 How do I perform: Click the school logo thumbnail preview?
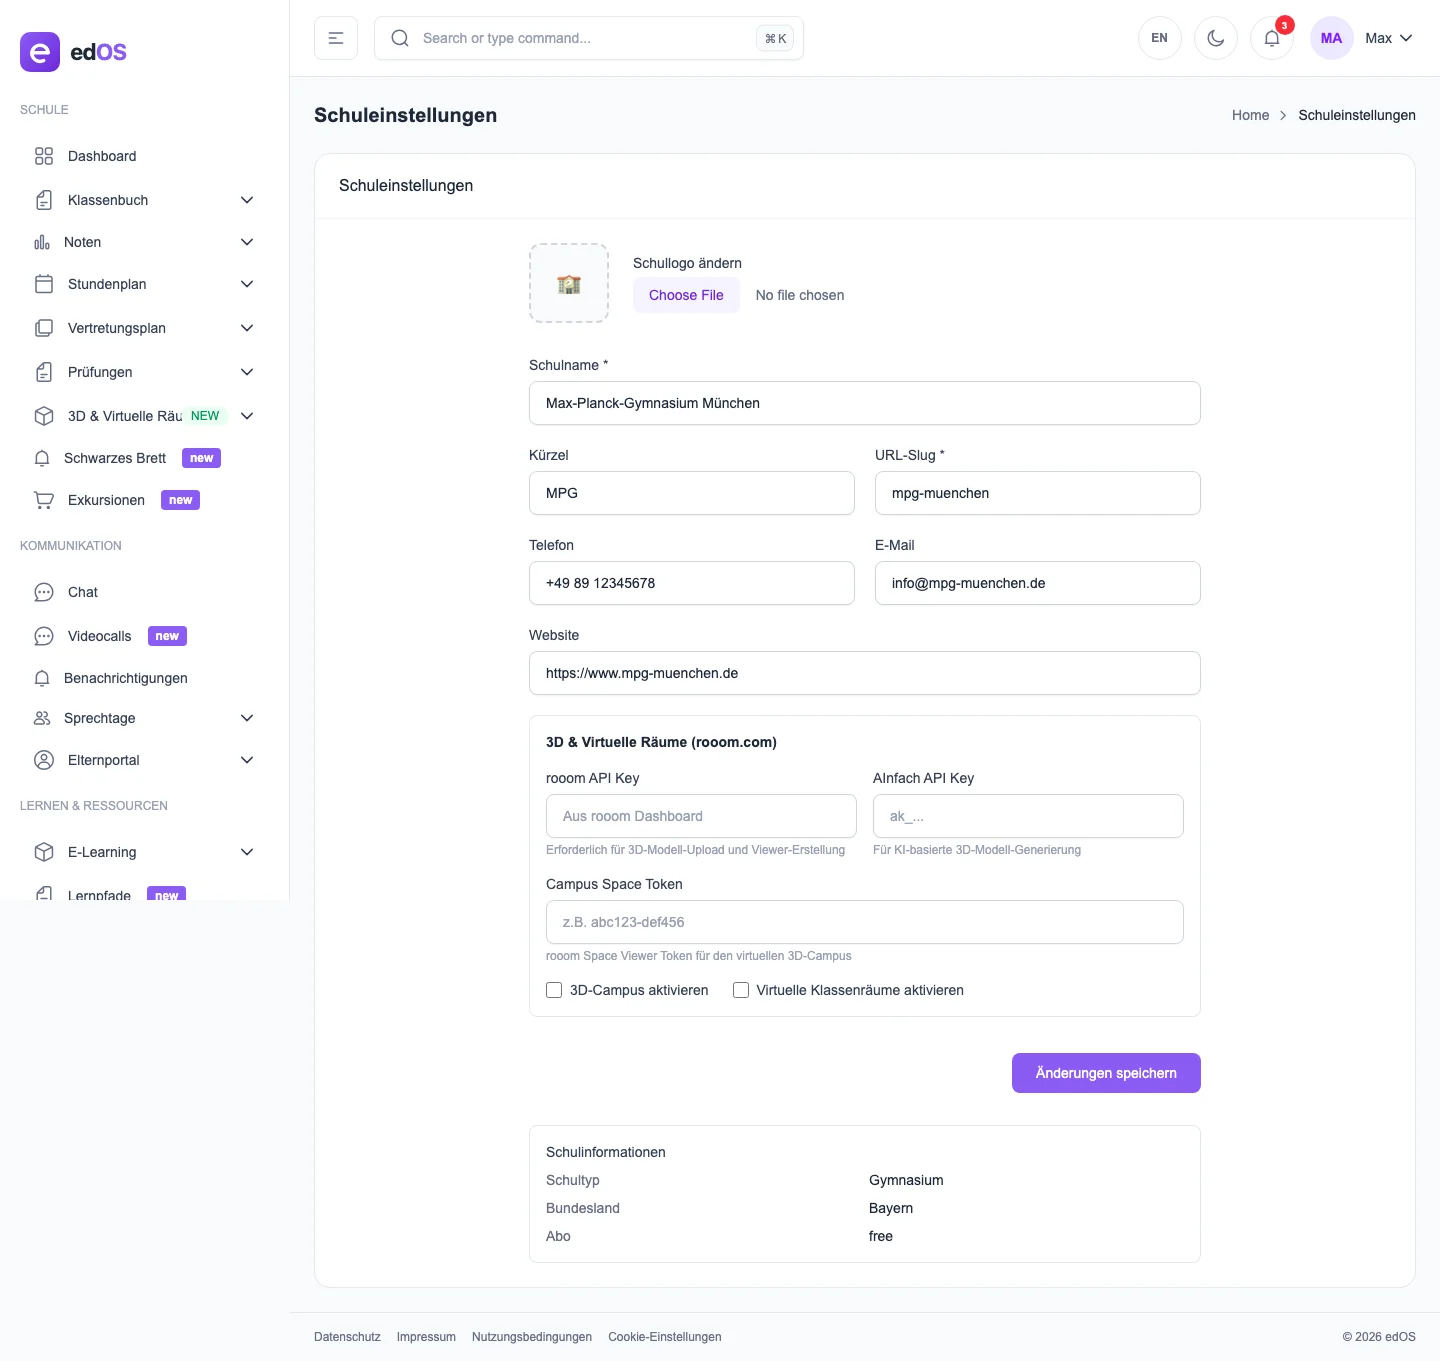coord(569,283)
